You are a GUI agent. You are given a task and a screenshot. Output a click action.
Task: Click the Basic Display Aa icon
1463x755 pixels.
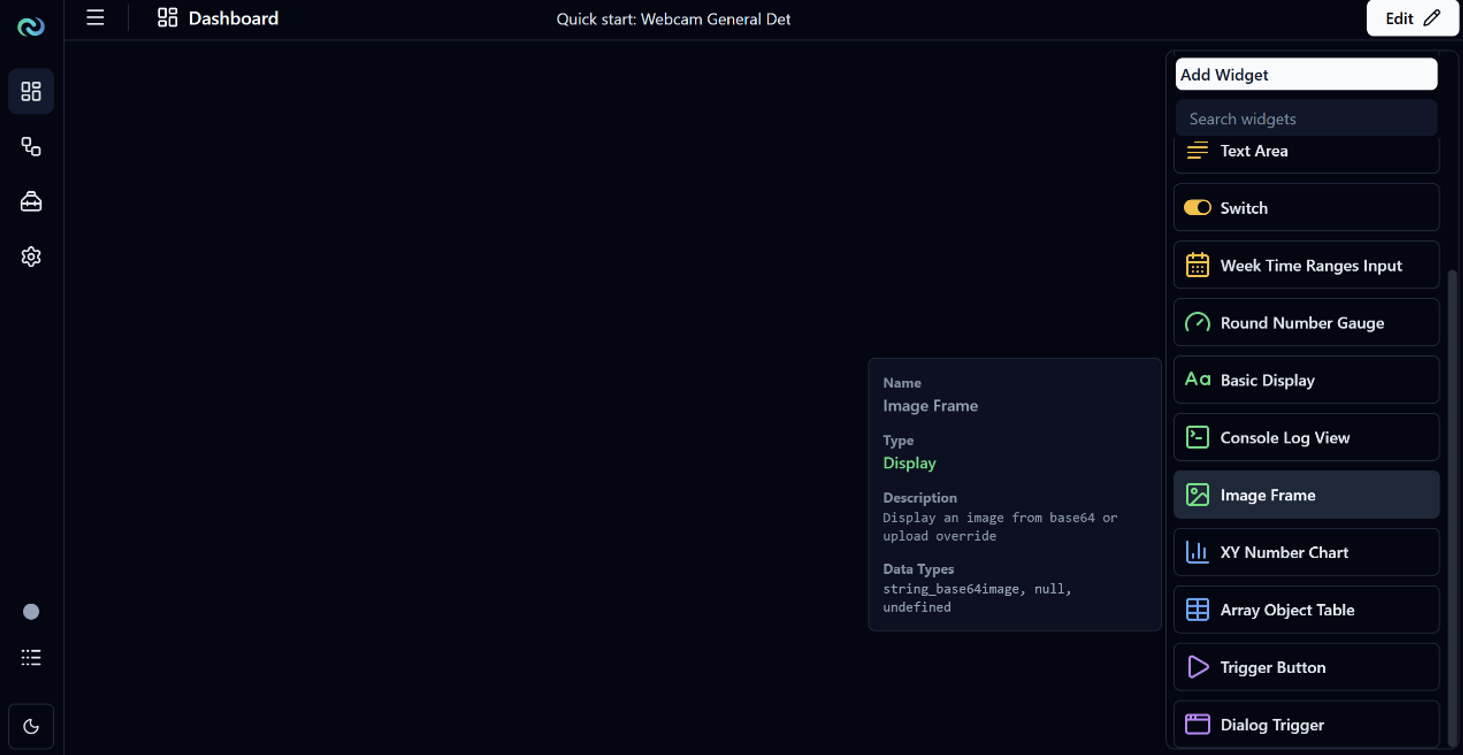pos(1197,380)
